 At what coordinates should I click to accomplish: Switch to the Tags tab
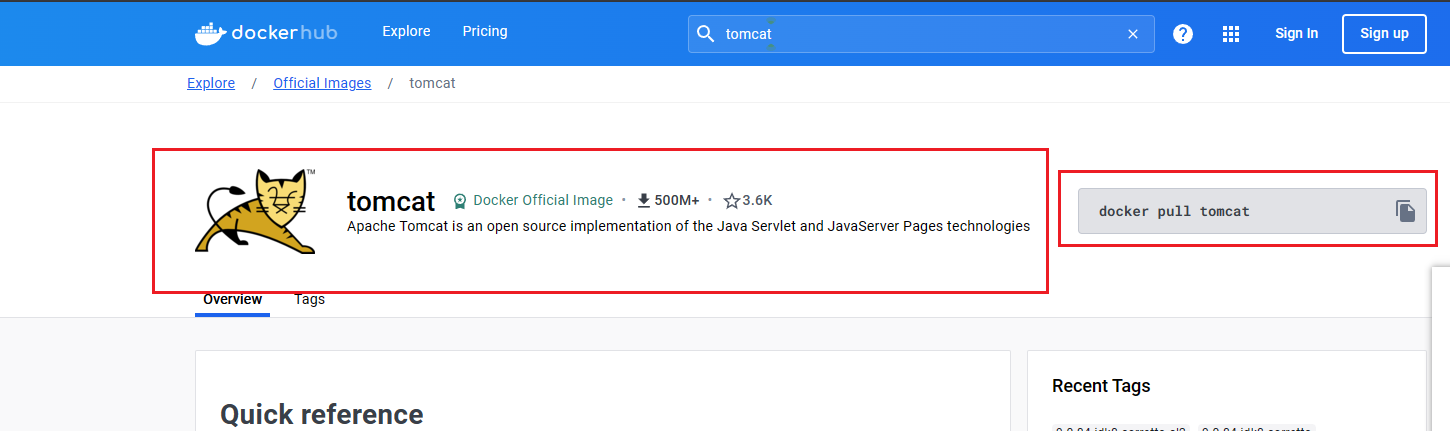[309, 300]
